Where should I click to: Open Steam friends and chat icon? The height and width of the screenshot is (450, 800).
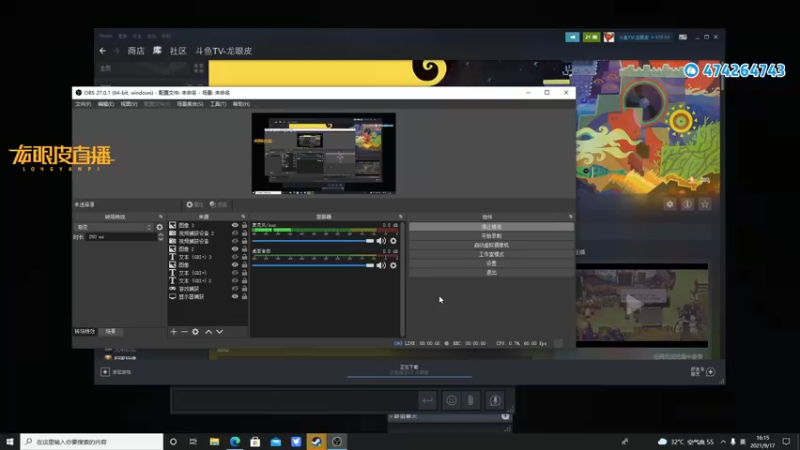710,372
